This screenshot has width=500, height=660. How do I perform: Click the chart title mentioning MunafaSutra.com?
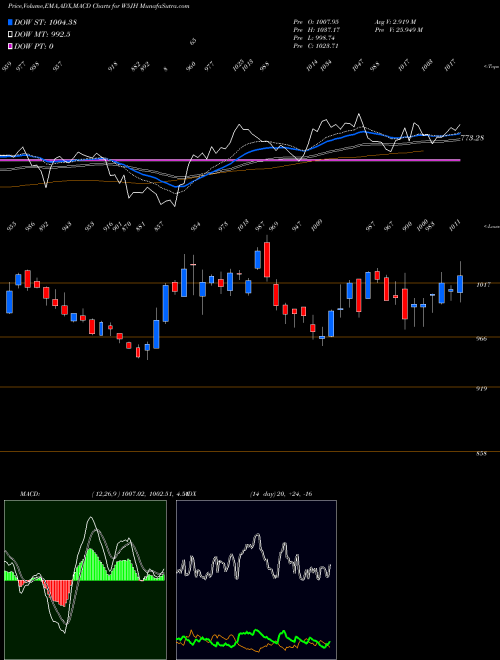click(98, 6)
